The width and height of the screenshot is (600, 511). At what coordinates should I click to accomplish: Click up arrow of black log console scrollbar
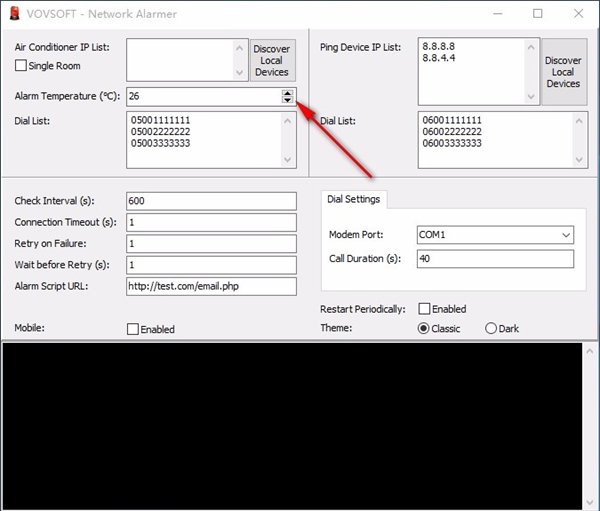(x=590, y=351)
